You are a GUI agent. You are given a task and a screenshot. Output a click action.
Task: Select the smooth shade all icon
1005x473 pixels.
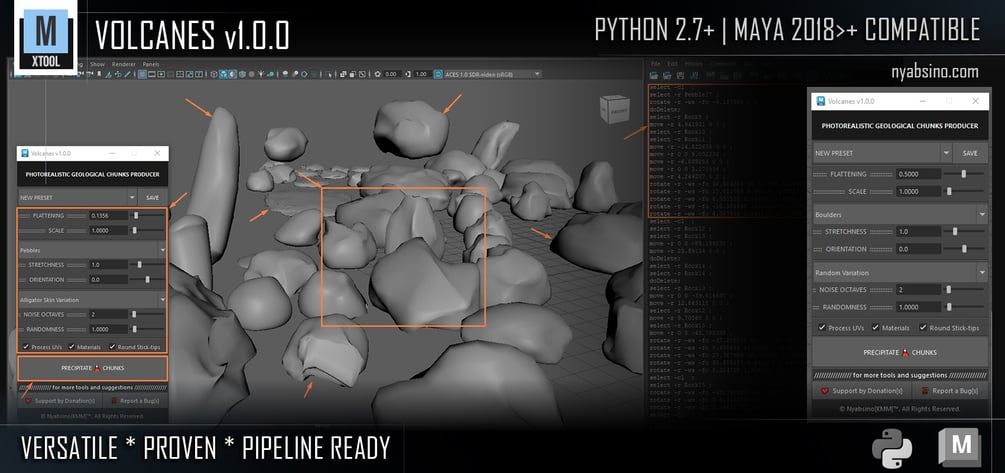[x=223, y=74]
